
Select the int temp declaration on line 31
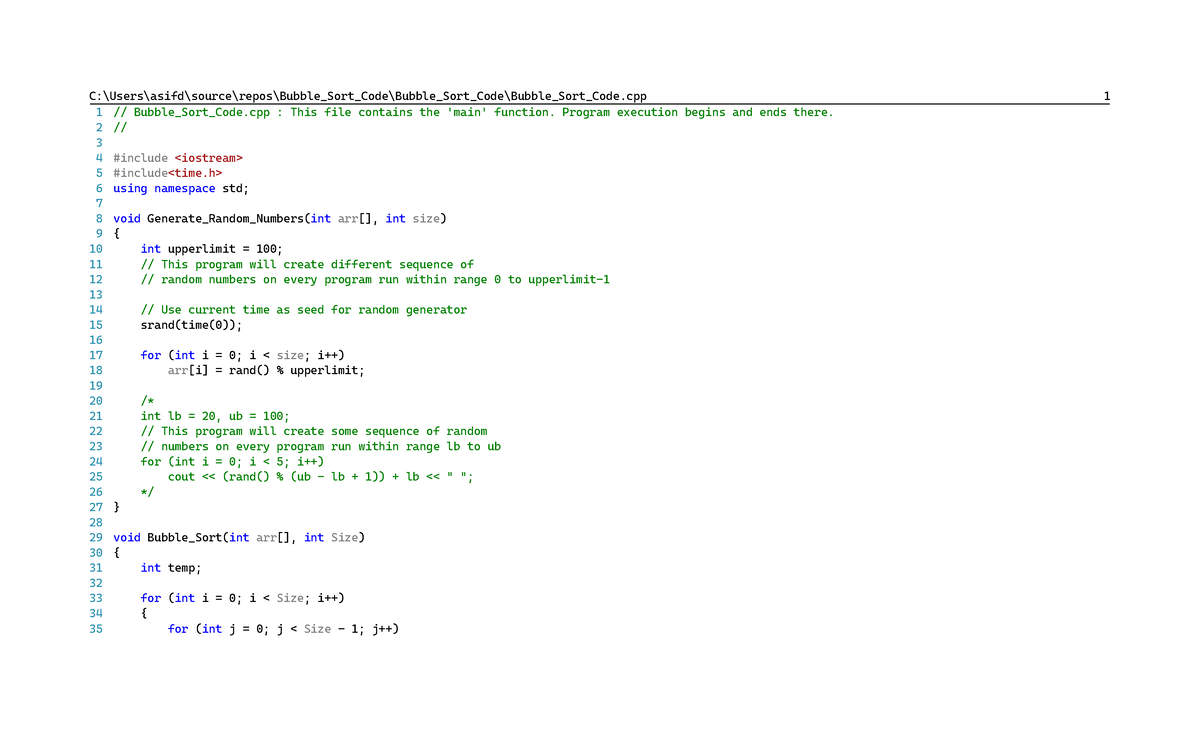click(x=172, y=567)
